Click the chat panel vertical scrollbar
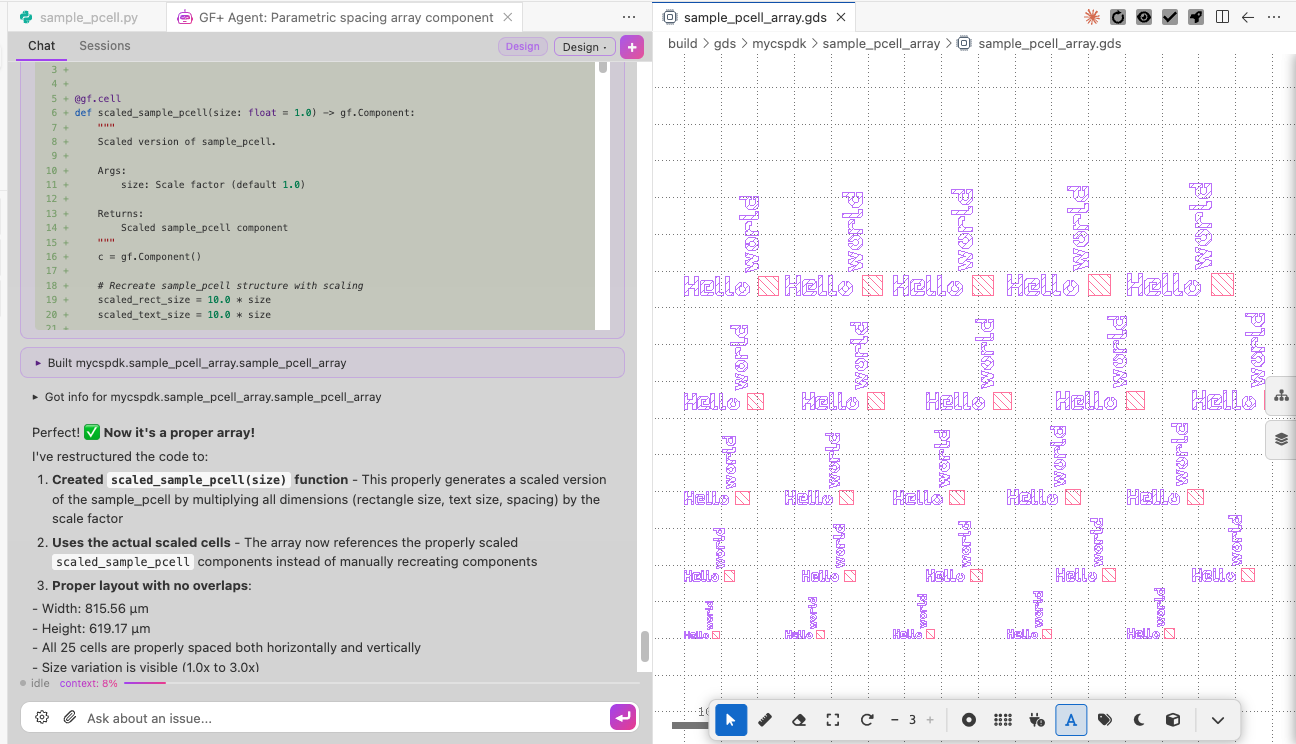This screenshot has height=744, width=1296. tap(645, 646)
